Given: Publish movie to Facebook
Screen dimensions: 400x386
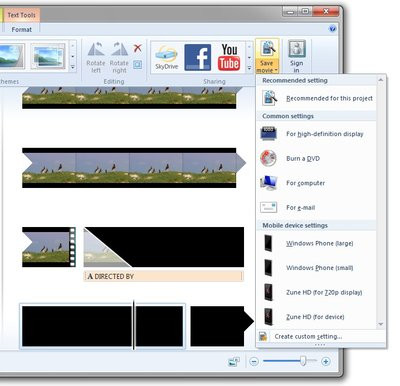Looking at the screenshot, I should click(198, 57).
